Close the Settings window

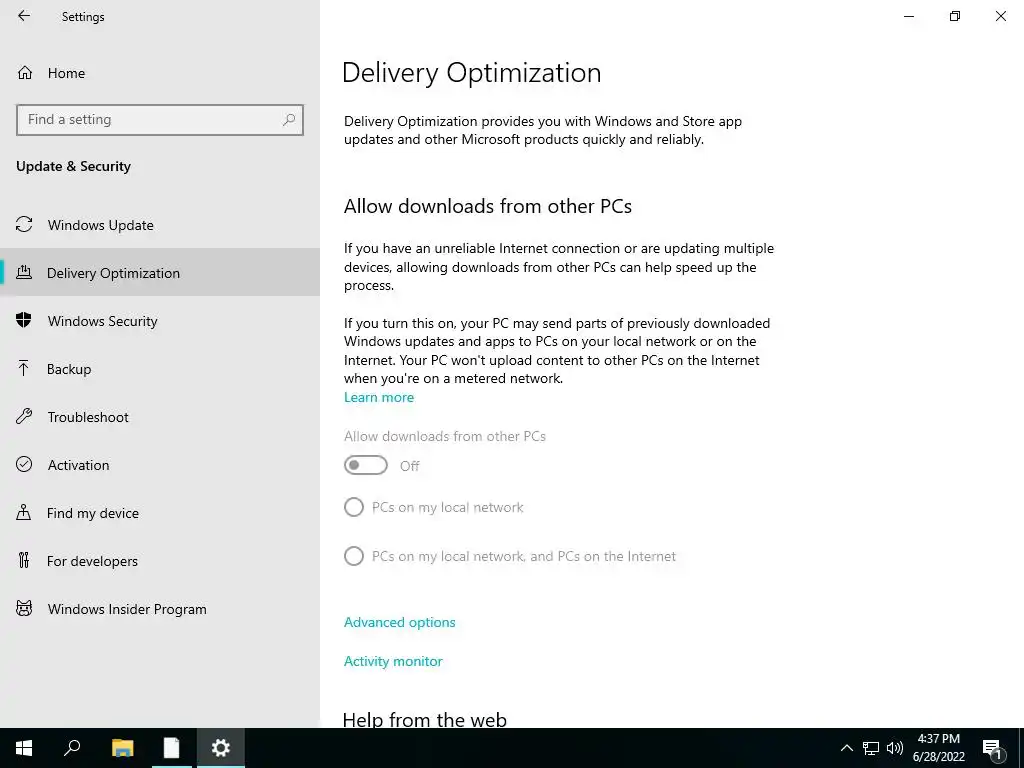(x=1000, y=16)
